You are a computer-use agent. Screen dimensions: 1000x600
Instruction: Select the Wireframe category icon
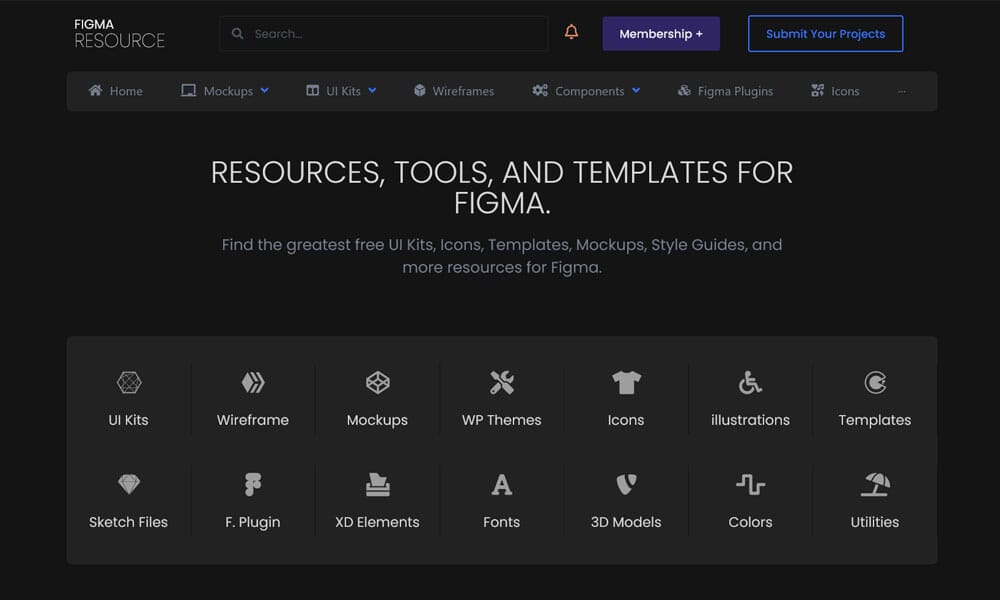pos(253,383)
